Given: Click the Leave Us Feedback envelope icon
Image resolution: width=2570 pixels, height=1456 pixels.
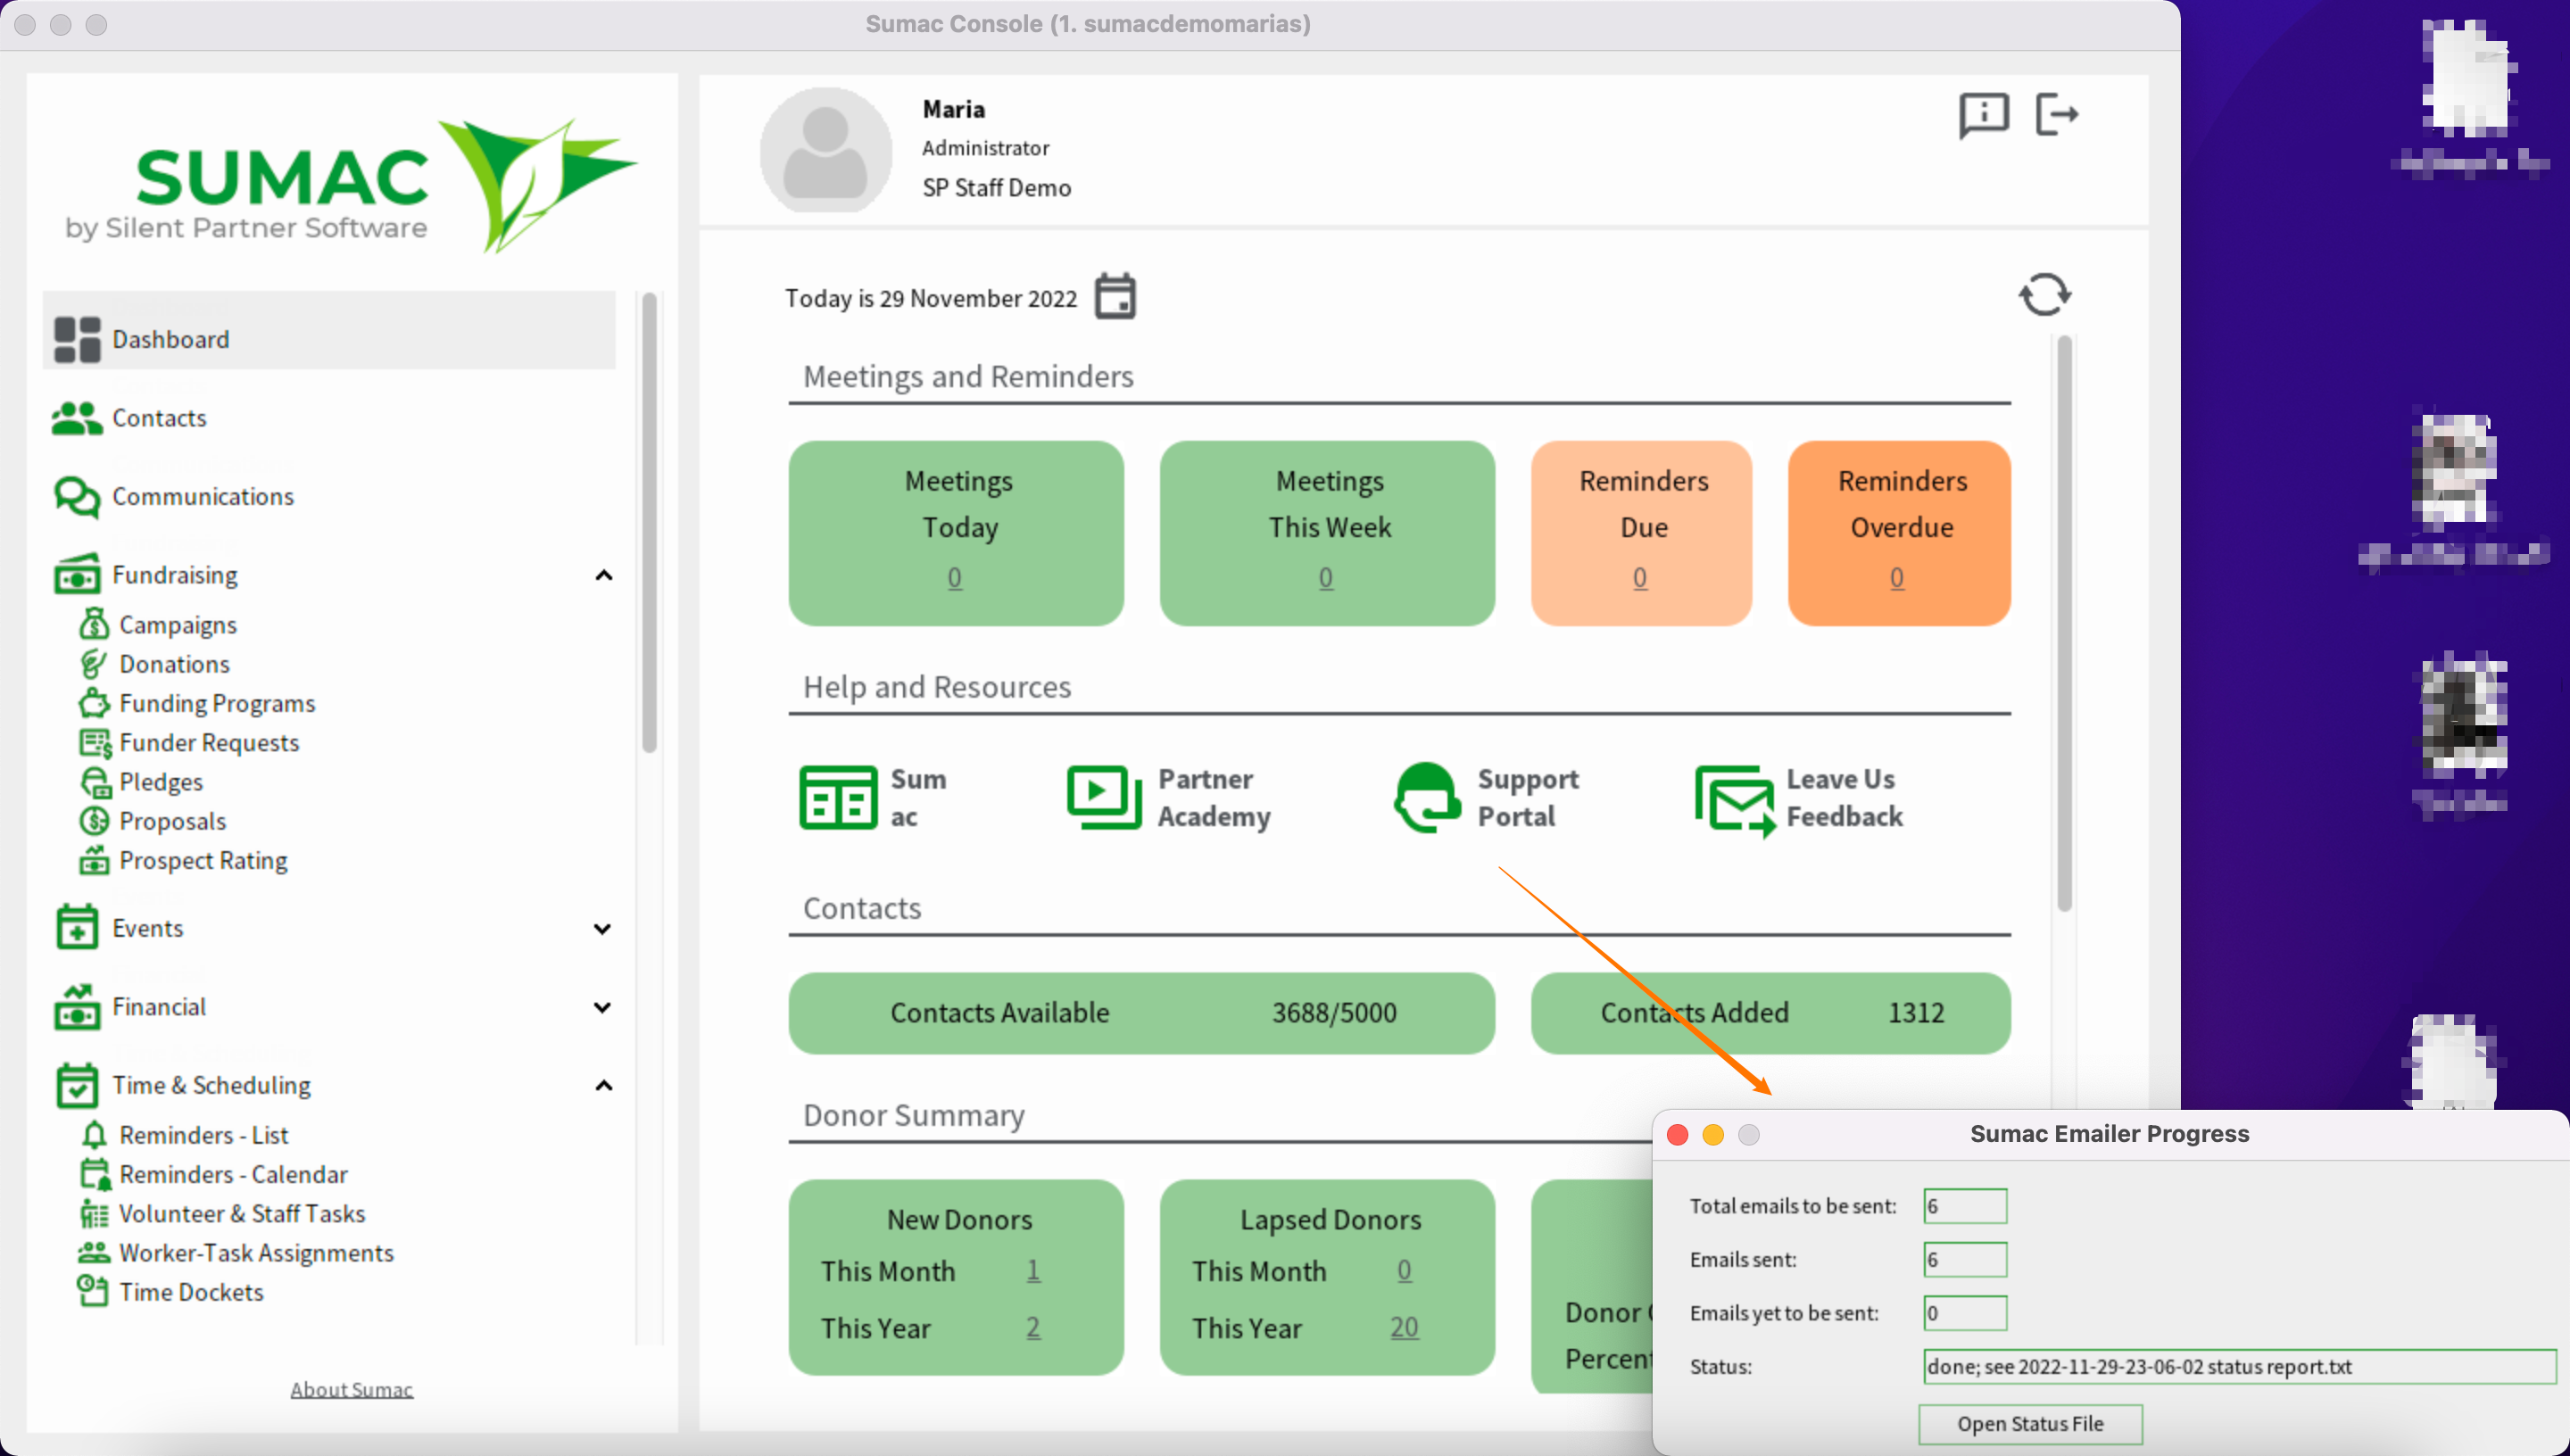Looking at the screenshot, I should tap(1734, 801).
